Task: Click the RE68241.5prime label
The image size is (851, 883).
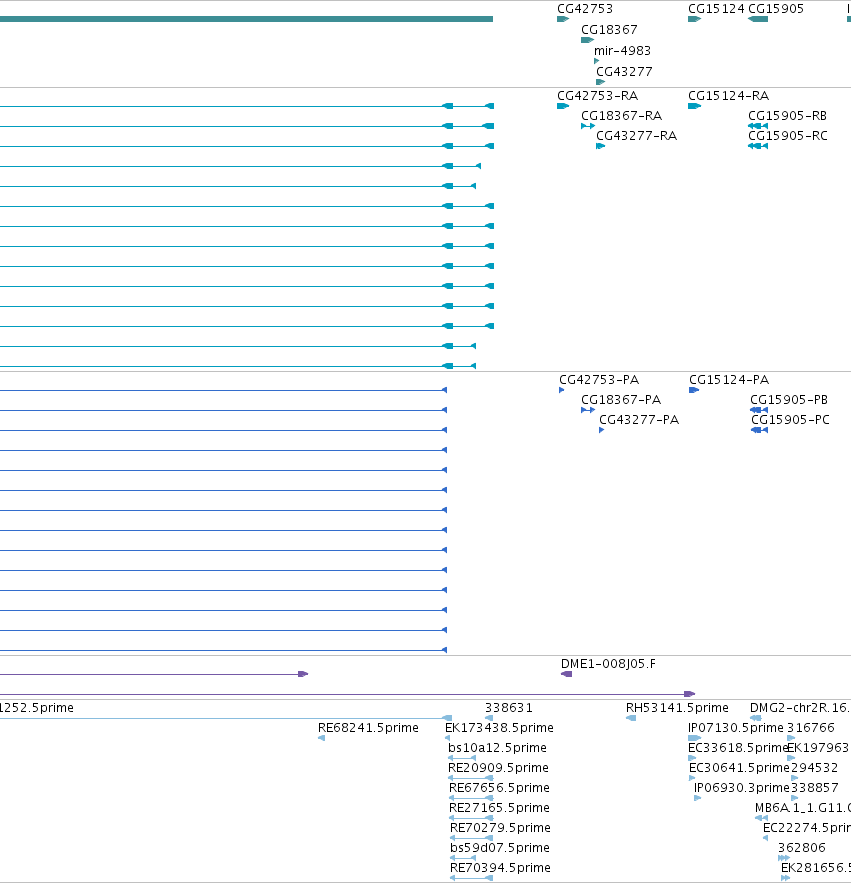Action: (368, 728)
